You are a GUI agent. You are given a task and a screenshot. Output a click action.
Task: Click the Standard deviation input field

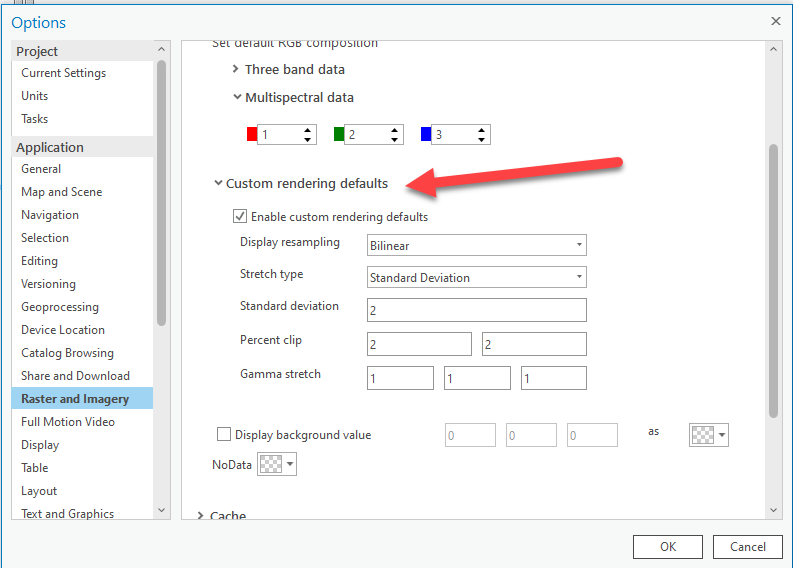476,310
